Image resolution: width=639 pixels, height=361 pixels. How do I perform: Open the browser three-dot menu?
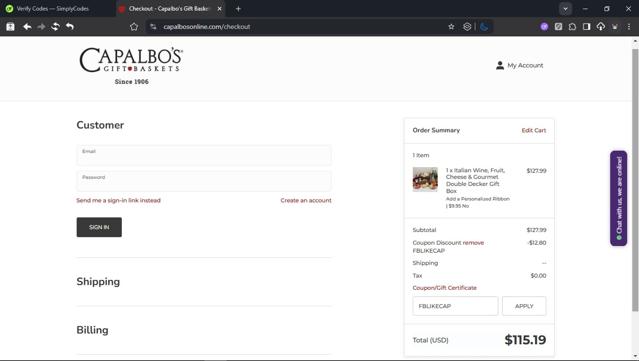coord(629,26)
